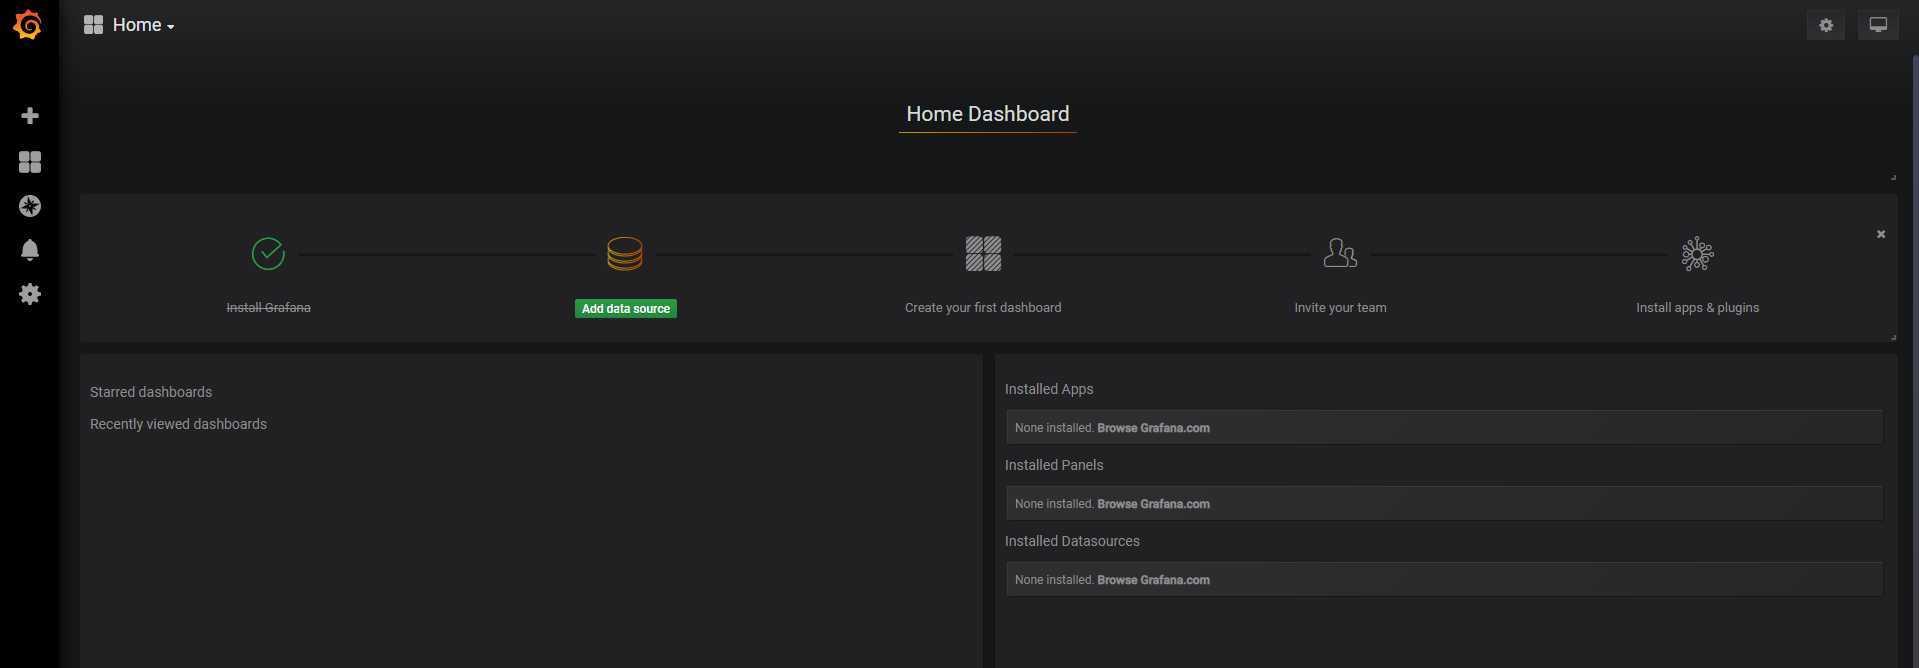Viewport: 1919px width, 668px height.
Task: Click the Installed Panels heading
Action: 1054,465
